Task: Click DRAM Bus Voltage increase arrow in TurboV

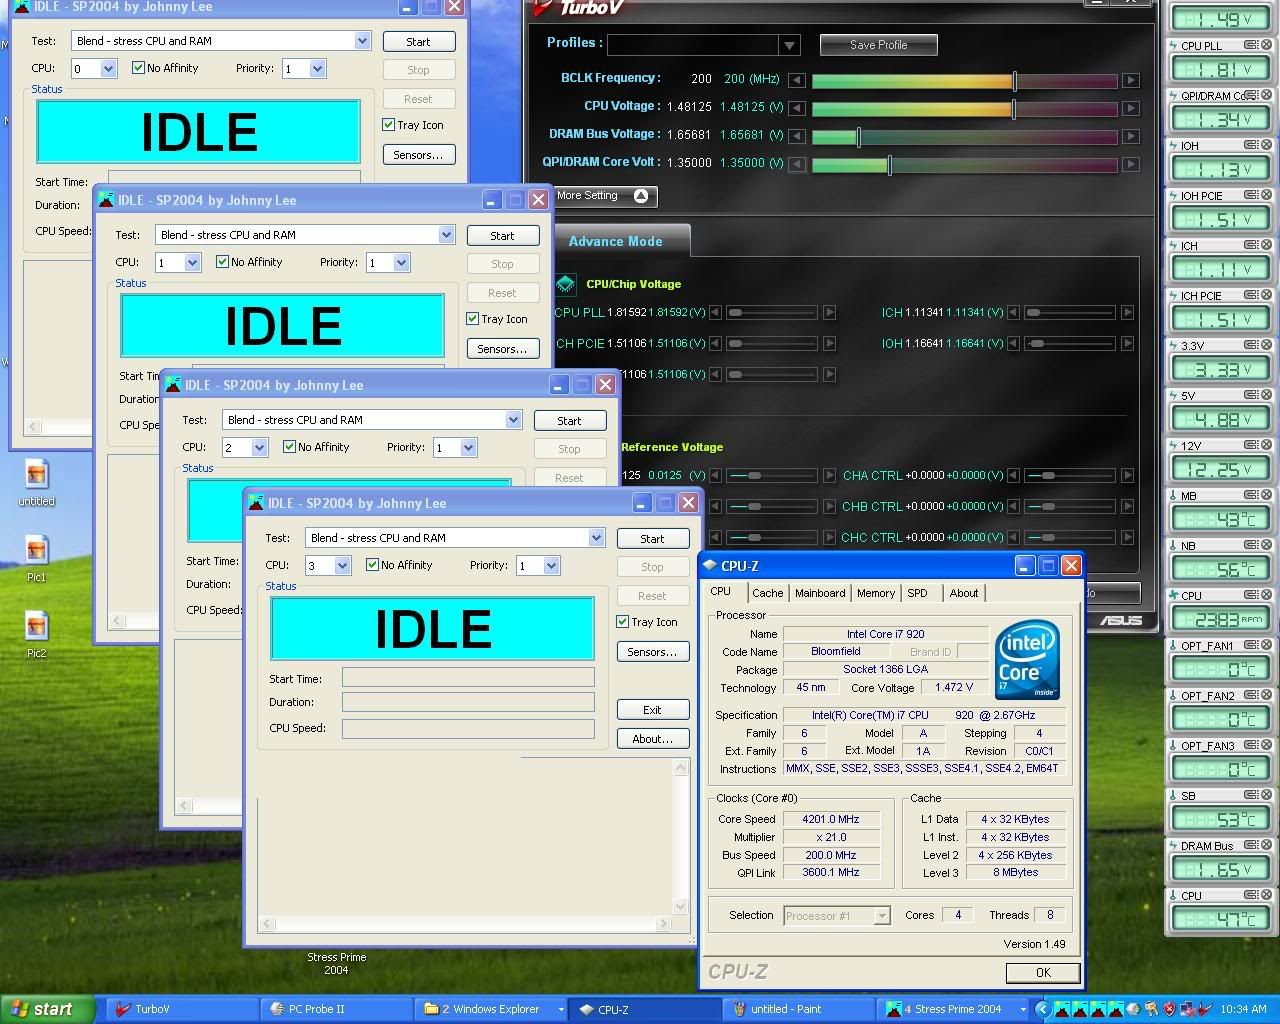Action: [x=1130, y=136]
